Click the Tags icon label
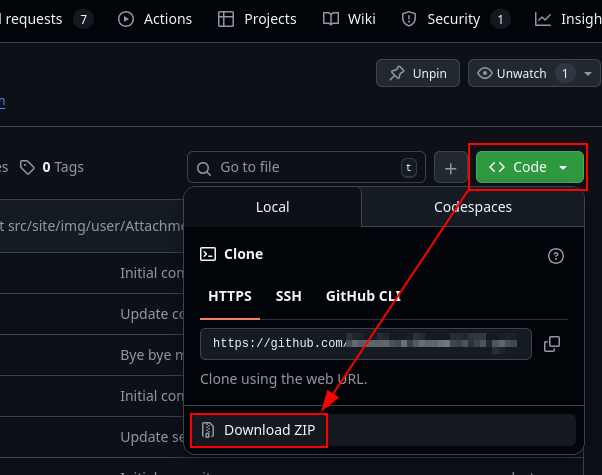The height and width of the screenshot is (475, 602). point(27,167)
